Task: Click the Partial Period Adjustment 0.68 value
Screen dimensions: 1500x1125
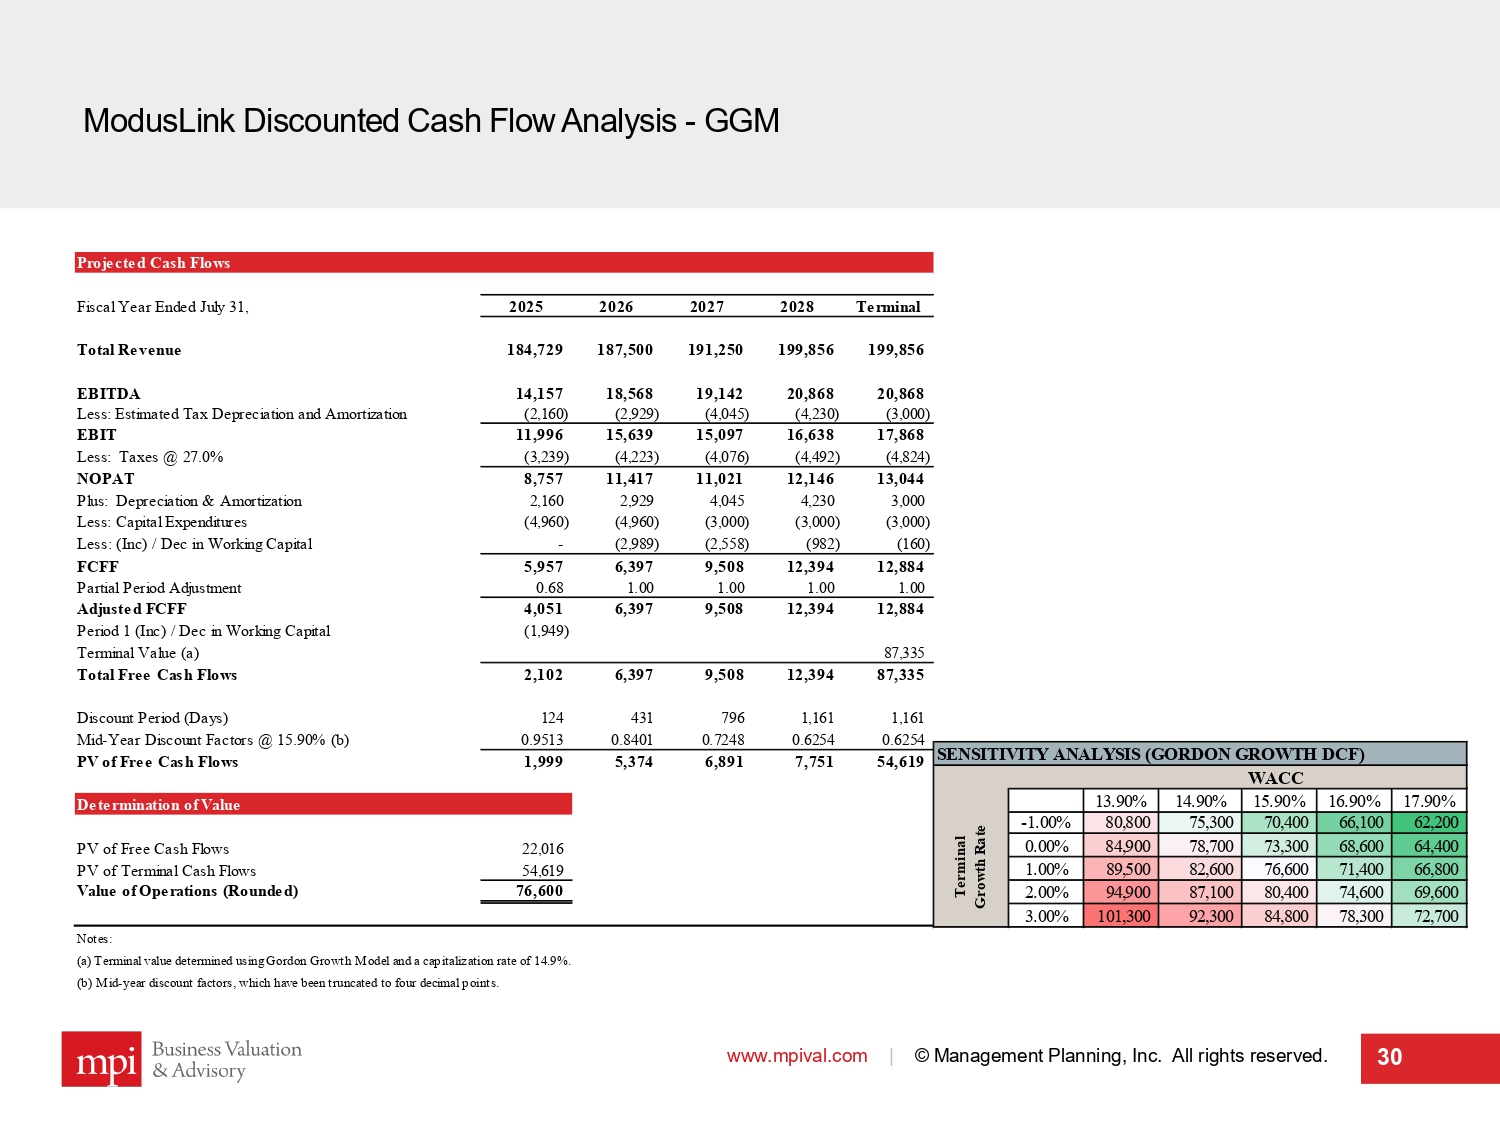Action: point(549,588)
